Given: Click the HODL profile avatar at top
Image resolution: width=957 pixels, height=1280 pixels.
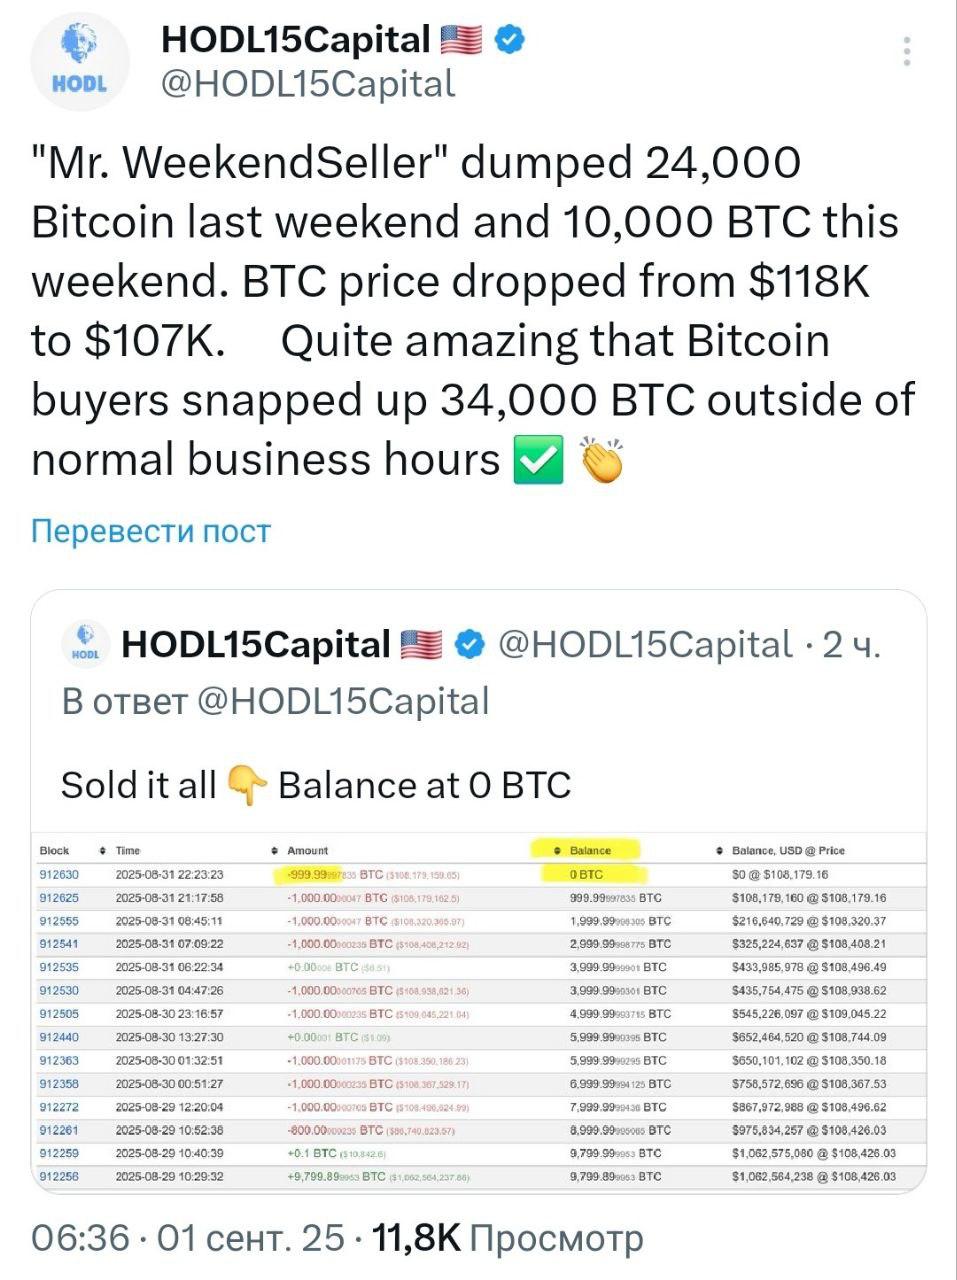Looking at the screenshot, I should click(80, 64).
